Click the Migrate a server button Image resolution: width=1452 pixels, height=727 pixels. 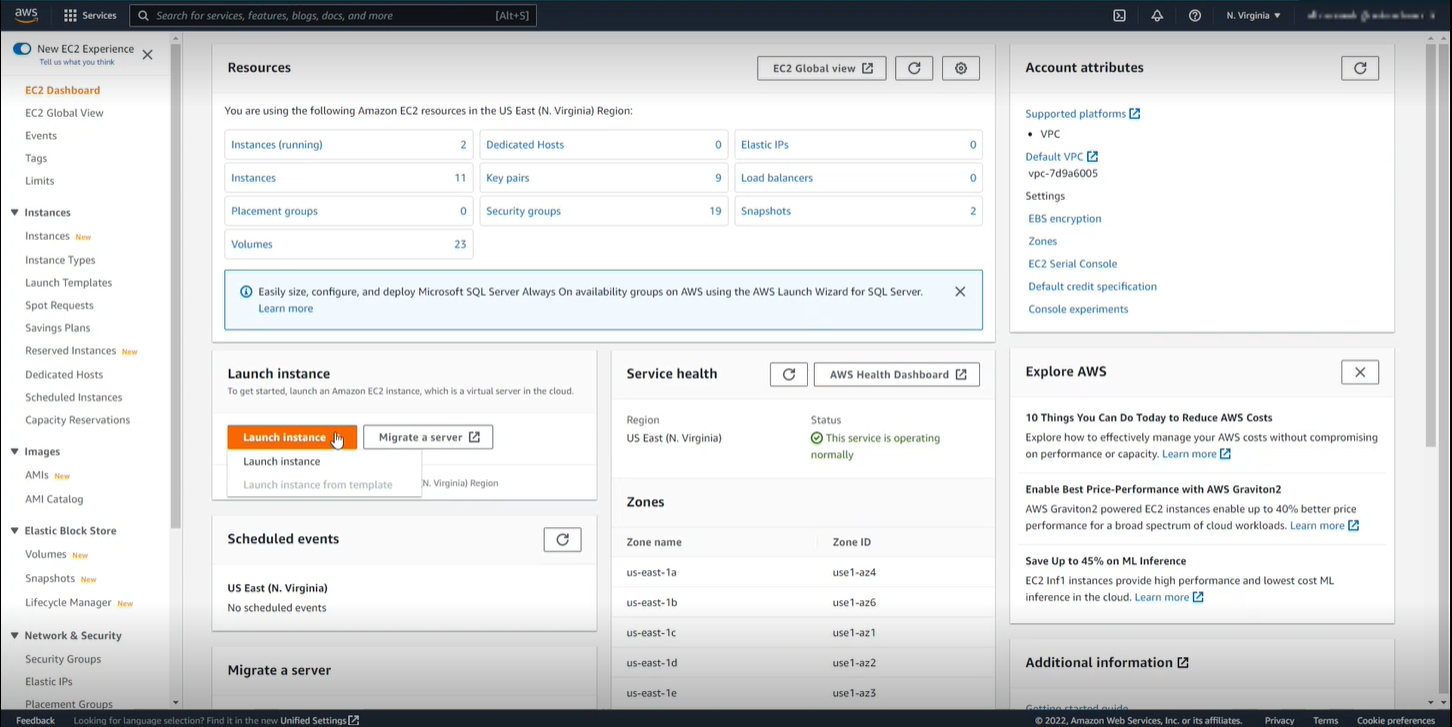428,437
